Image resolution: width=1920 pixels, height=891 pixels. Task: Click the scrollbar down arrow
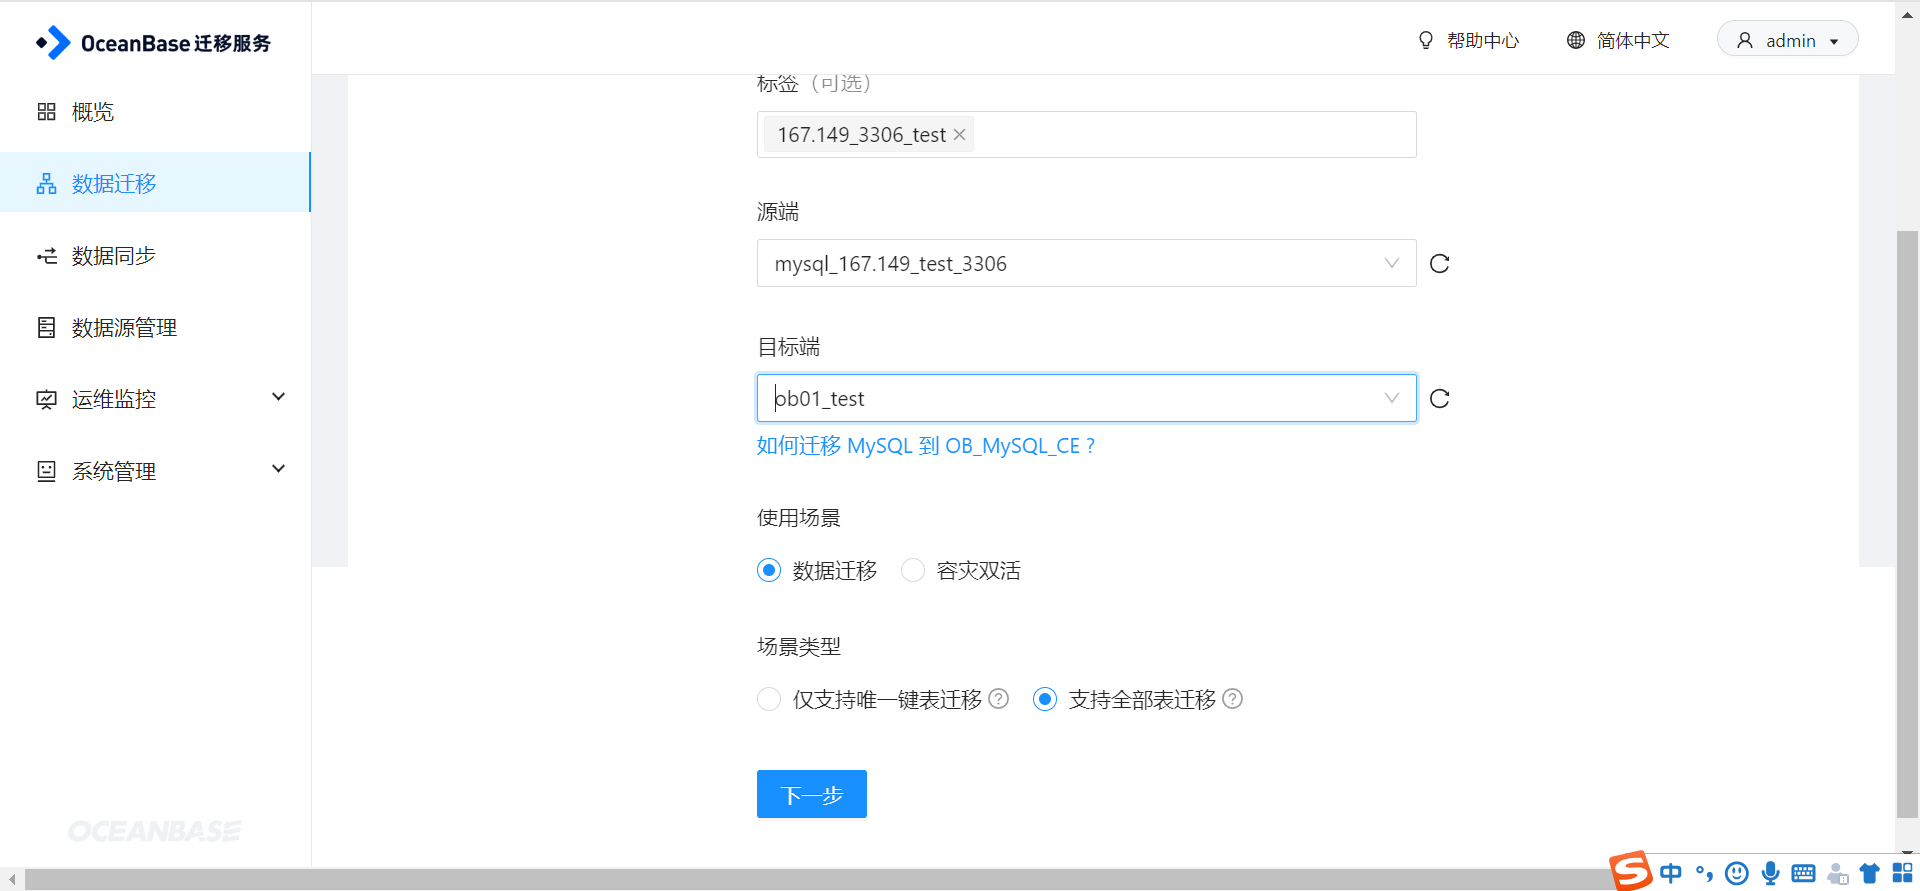(1907, 855)
